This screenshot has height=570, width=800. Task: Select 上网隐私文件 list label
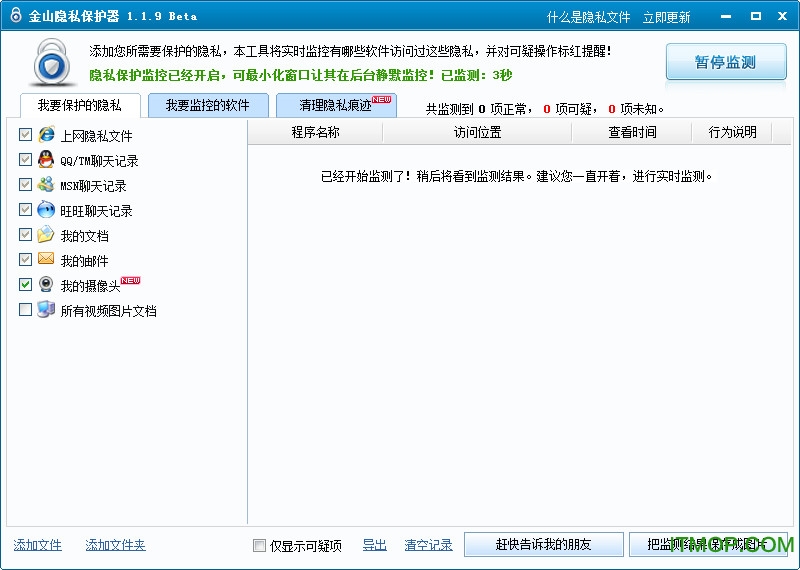(x=96, y=136)
